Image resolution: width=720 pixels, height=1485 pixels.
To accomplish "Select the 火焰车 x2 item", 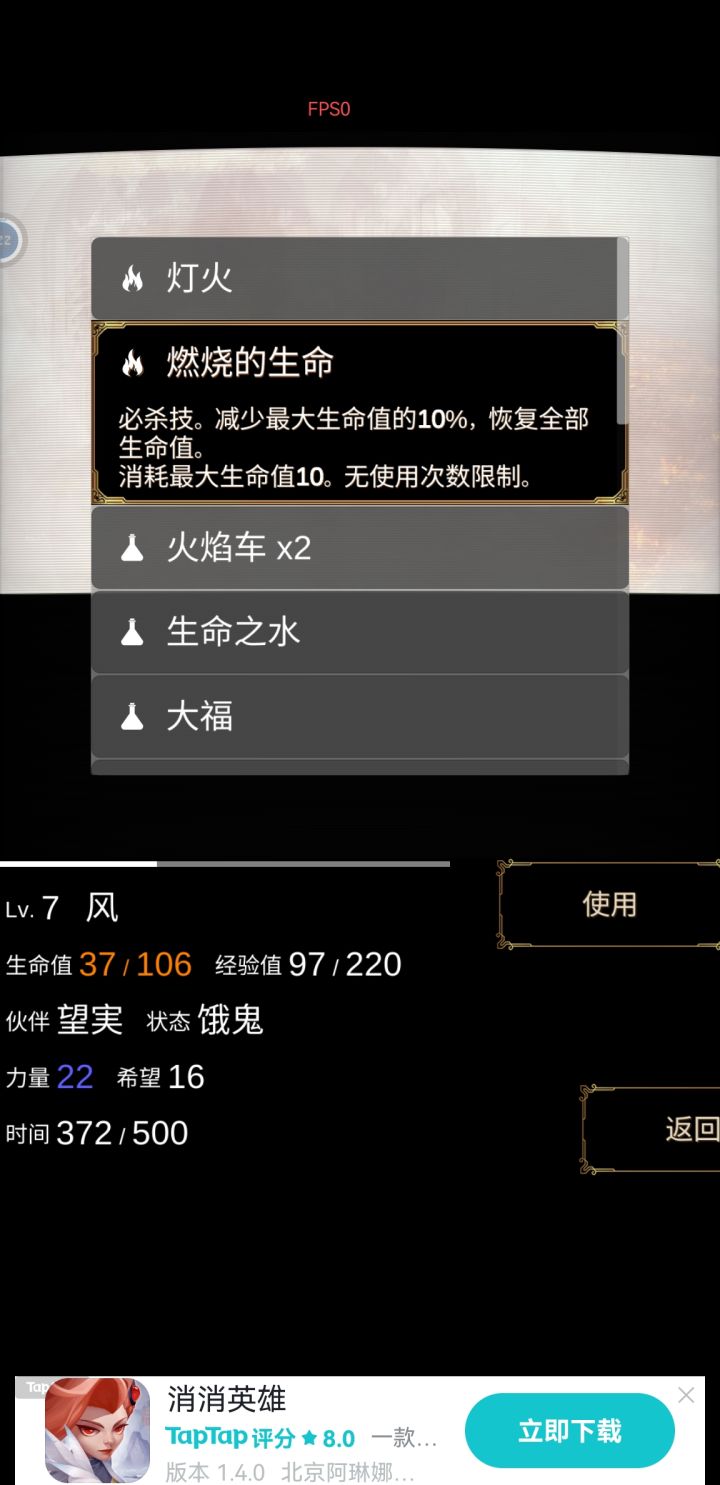I will pyautogui.click(x=360, y=548).
